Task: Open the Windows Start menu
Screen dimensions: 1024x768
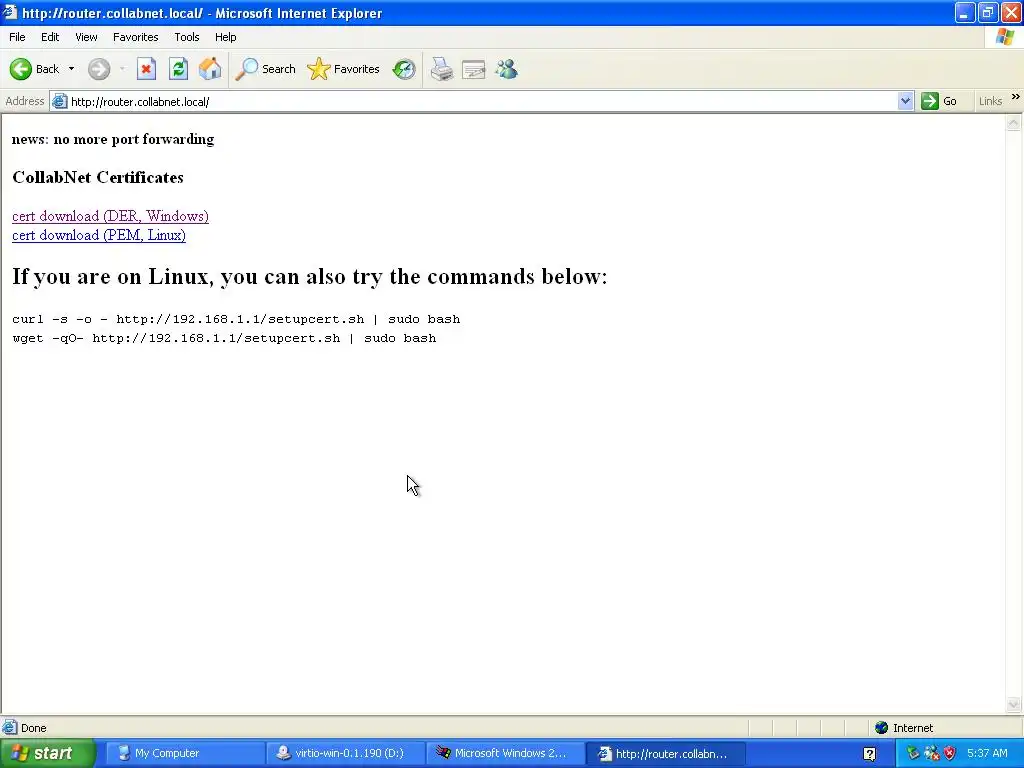Action: pyautogui.click(x=48, y=753)
